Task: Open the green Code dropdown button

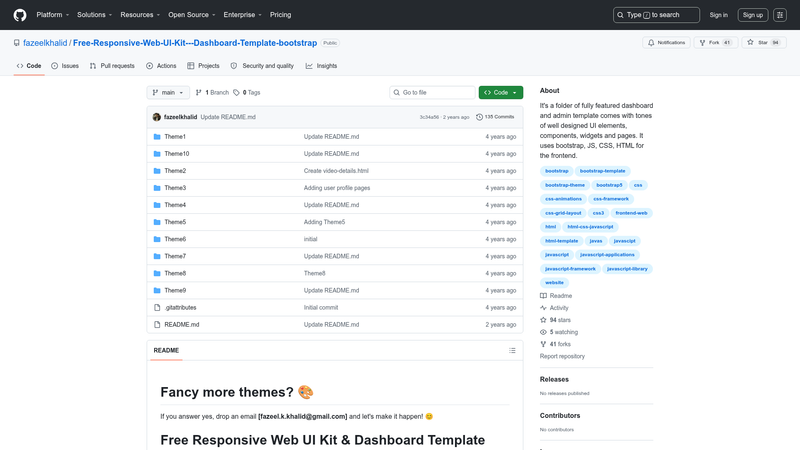Action: 501,92
